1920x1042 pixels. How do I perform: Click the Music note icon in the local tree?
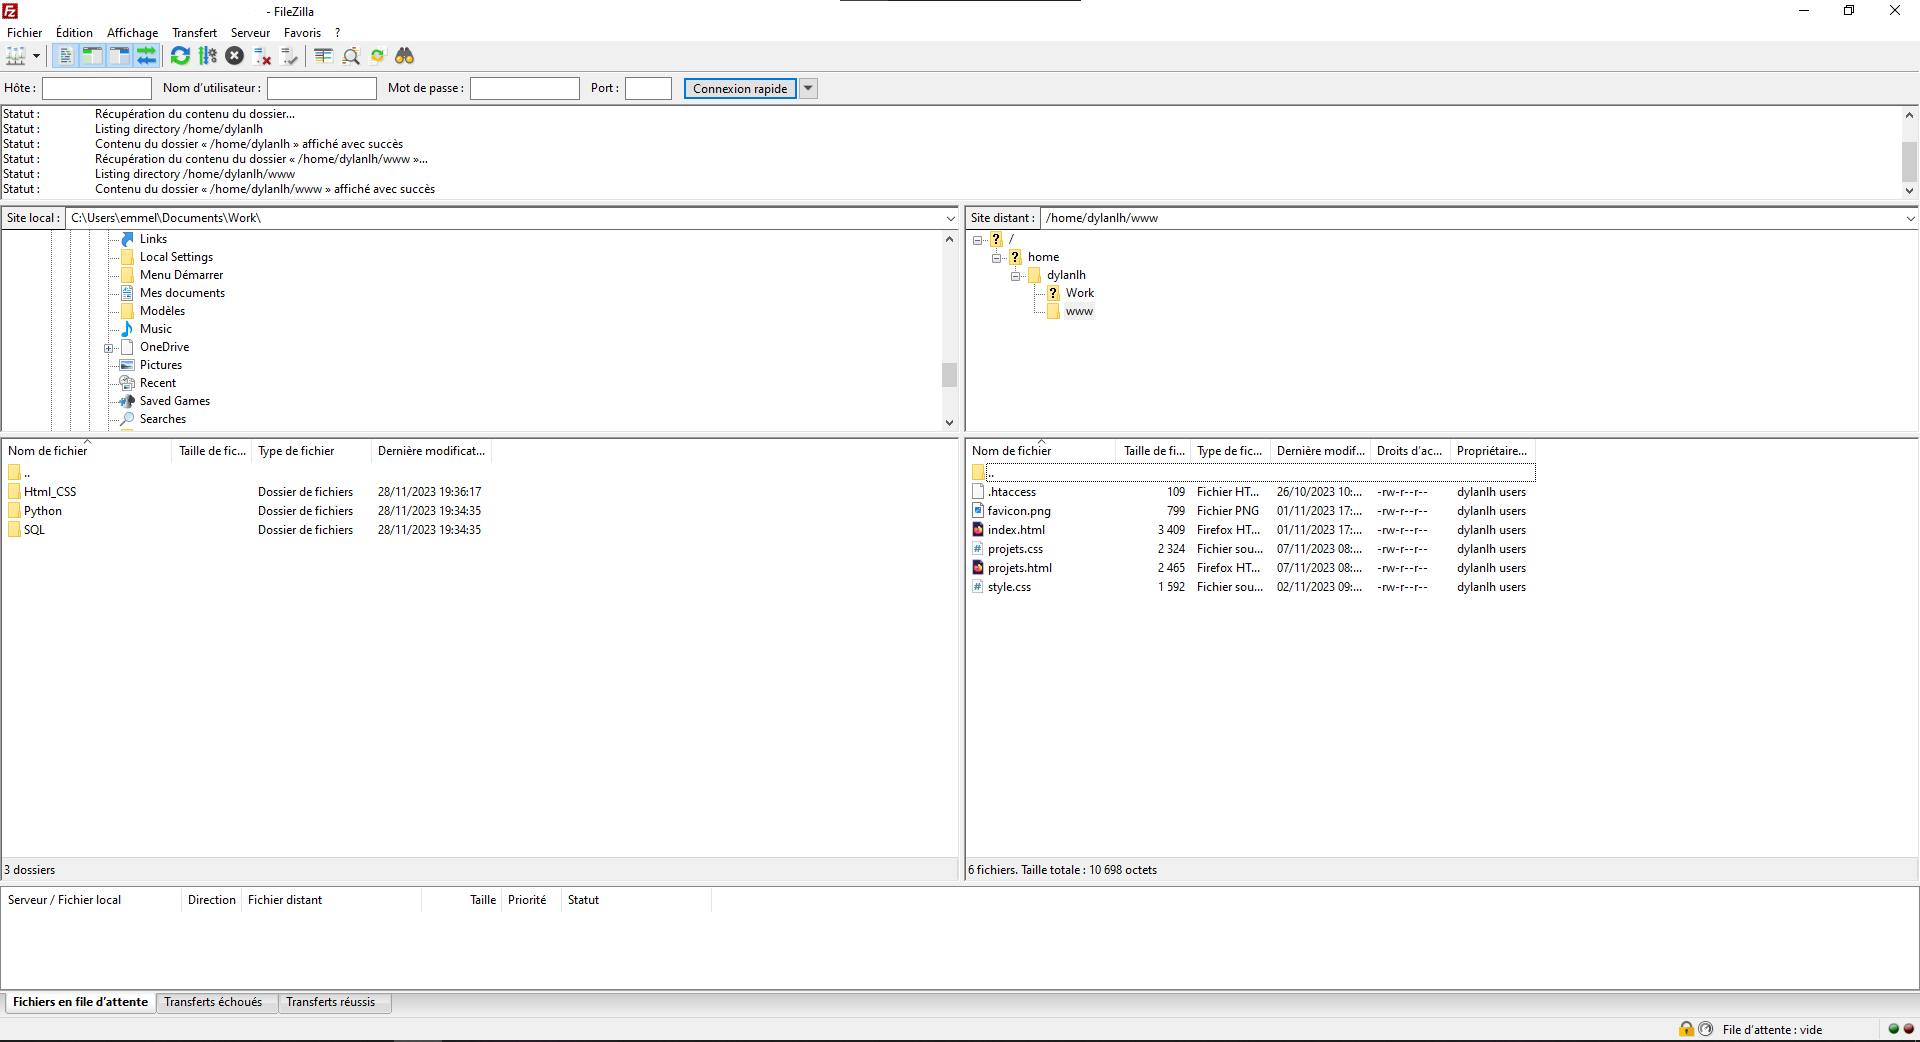point(127,329)
